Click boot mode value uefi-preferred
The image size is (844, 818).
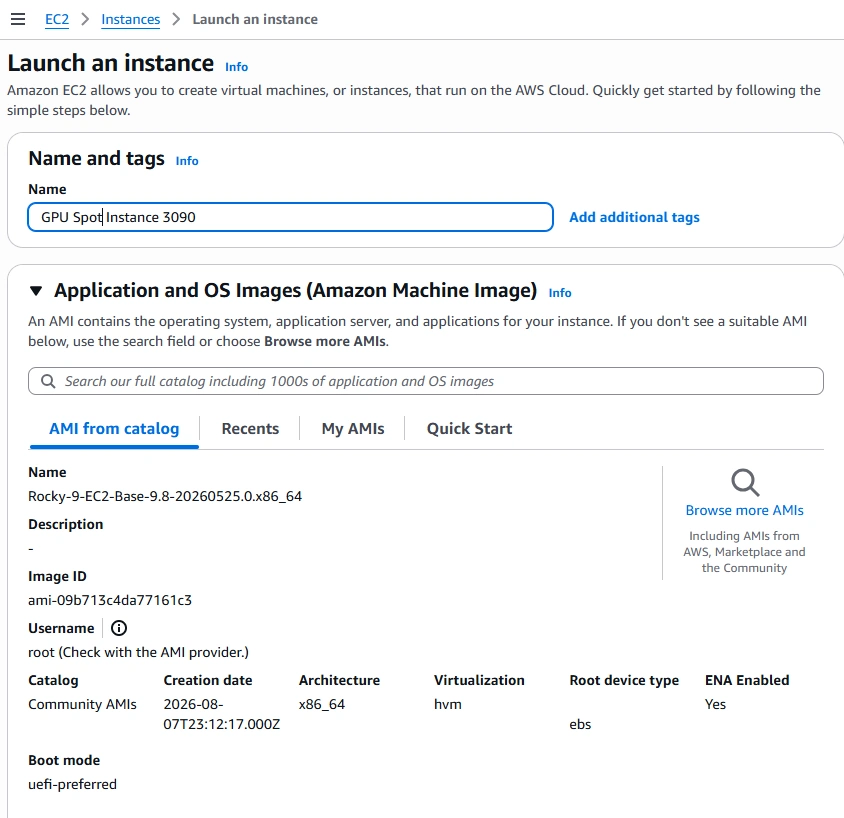72,784
